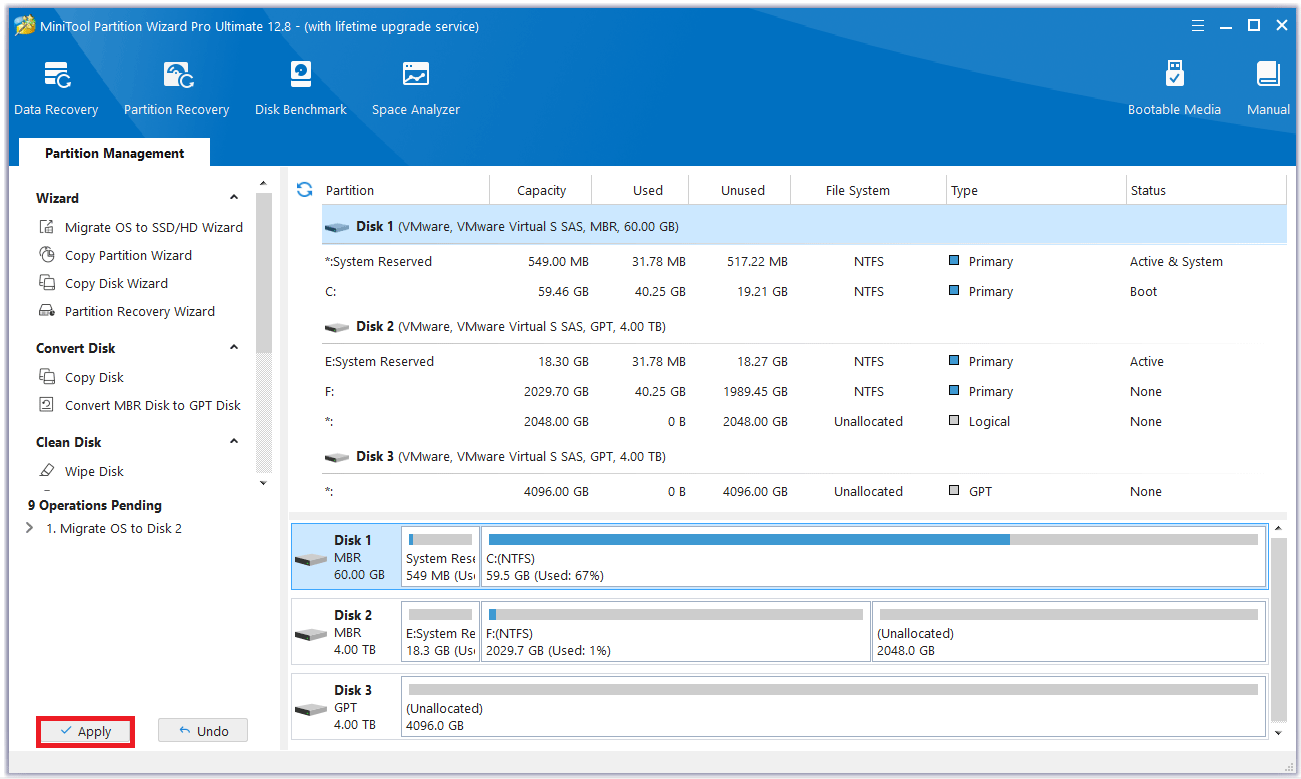Create Bootable Media
Screen dimensions: 1301x779
(1174, 89)
